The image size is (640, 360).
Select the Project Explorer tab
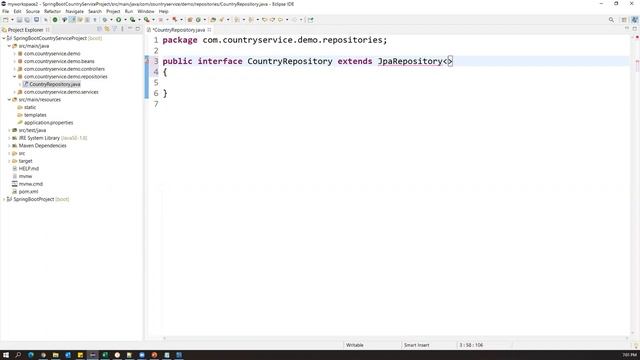25,30
